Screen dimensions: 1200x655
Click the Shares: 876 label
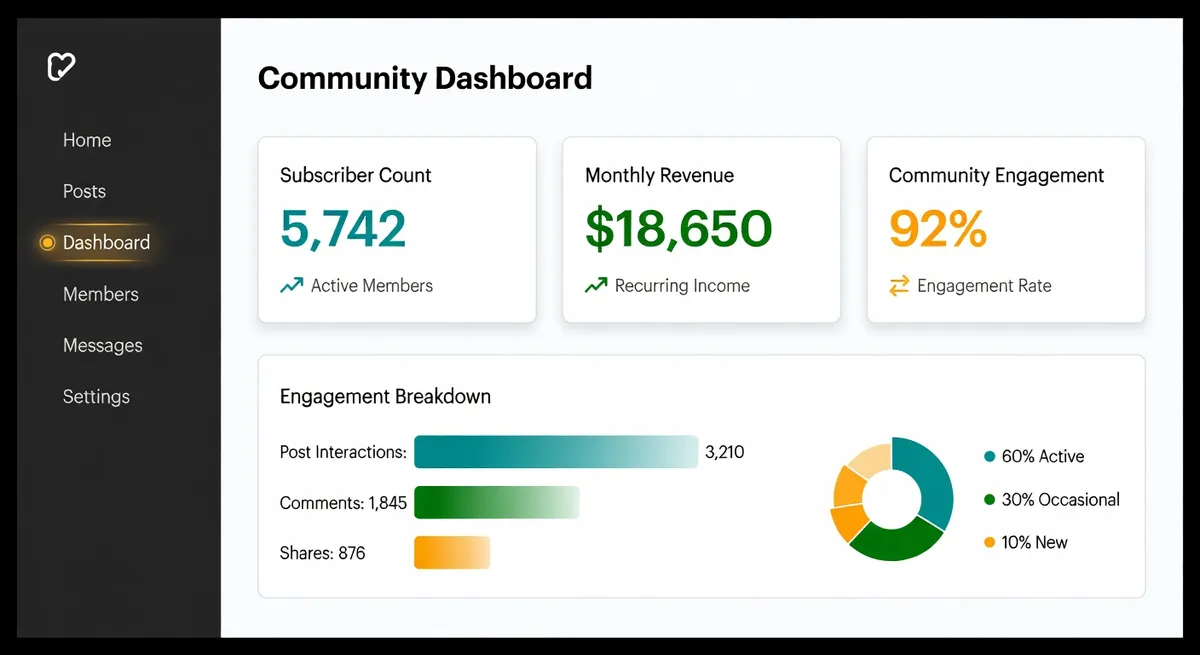pyautogui.click(x=322, y=553)
